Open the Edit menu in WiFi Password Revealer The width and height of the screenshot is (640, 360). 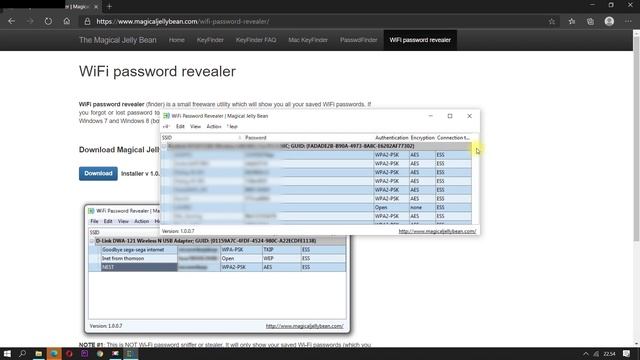[180, 127]
